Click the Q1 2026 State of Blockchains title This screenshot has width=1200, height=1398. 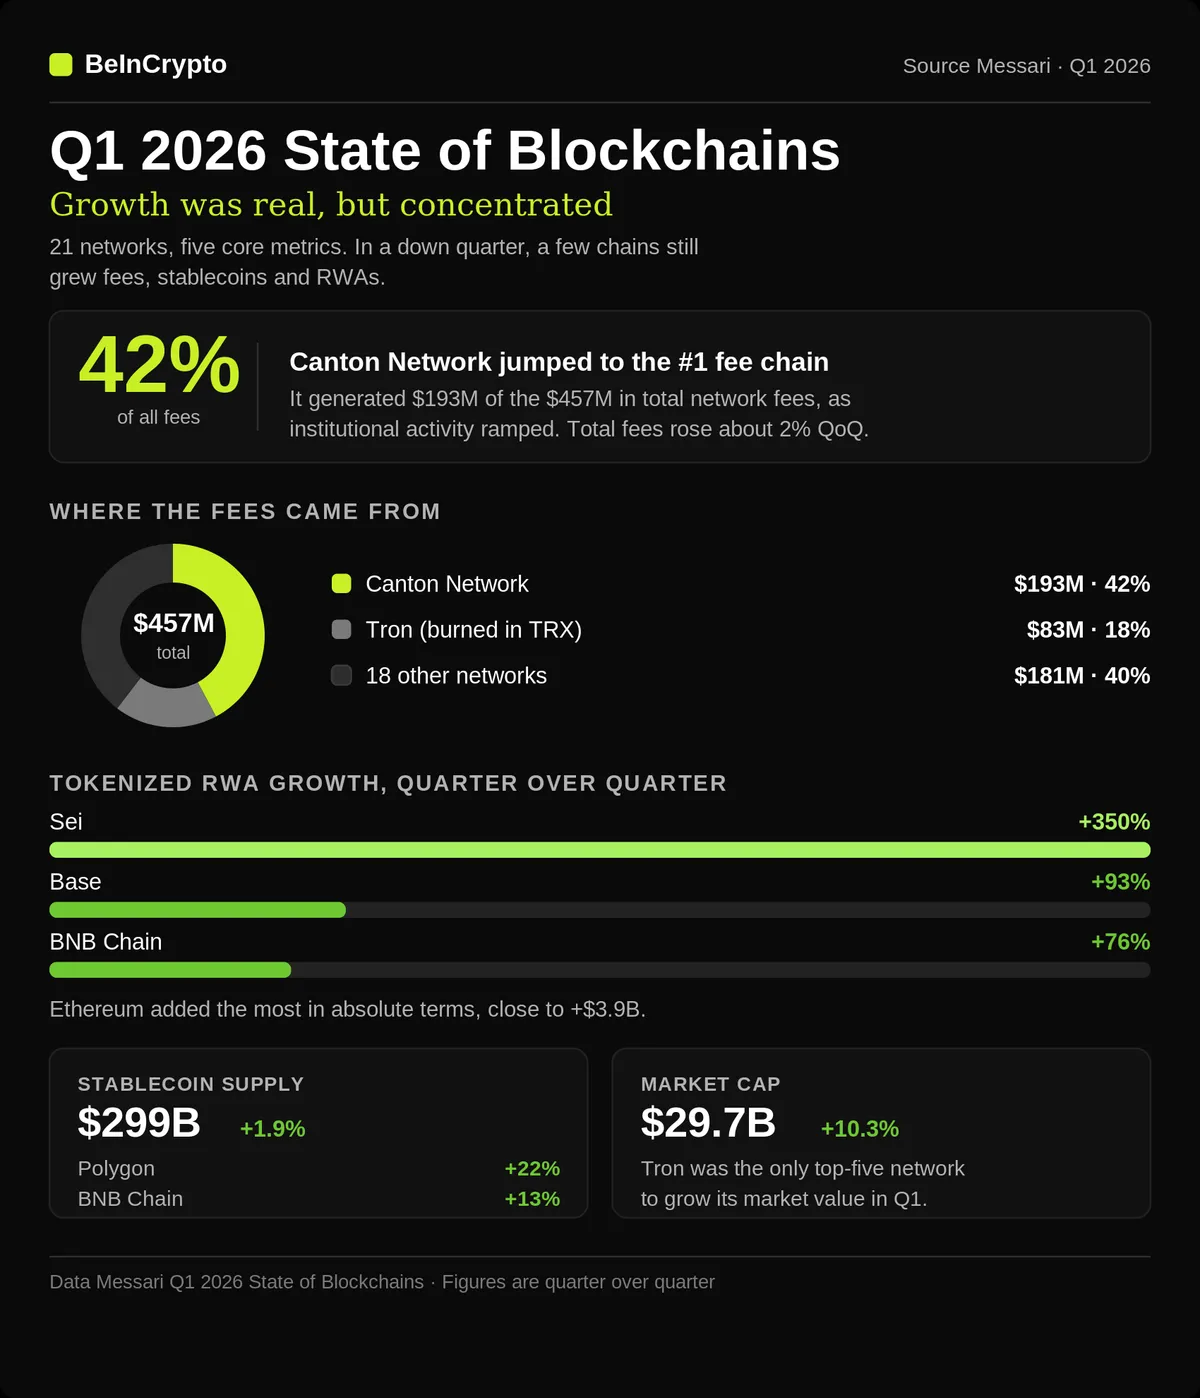pos(445,151)
